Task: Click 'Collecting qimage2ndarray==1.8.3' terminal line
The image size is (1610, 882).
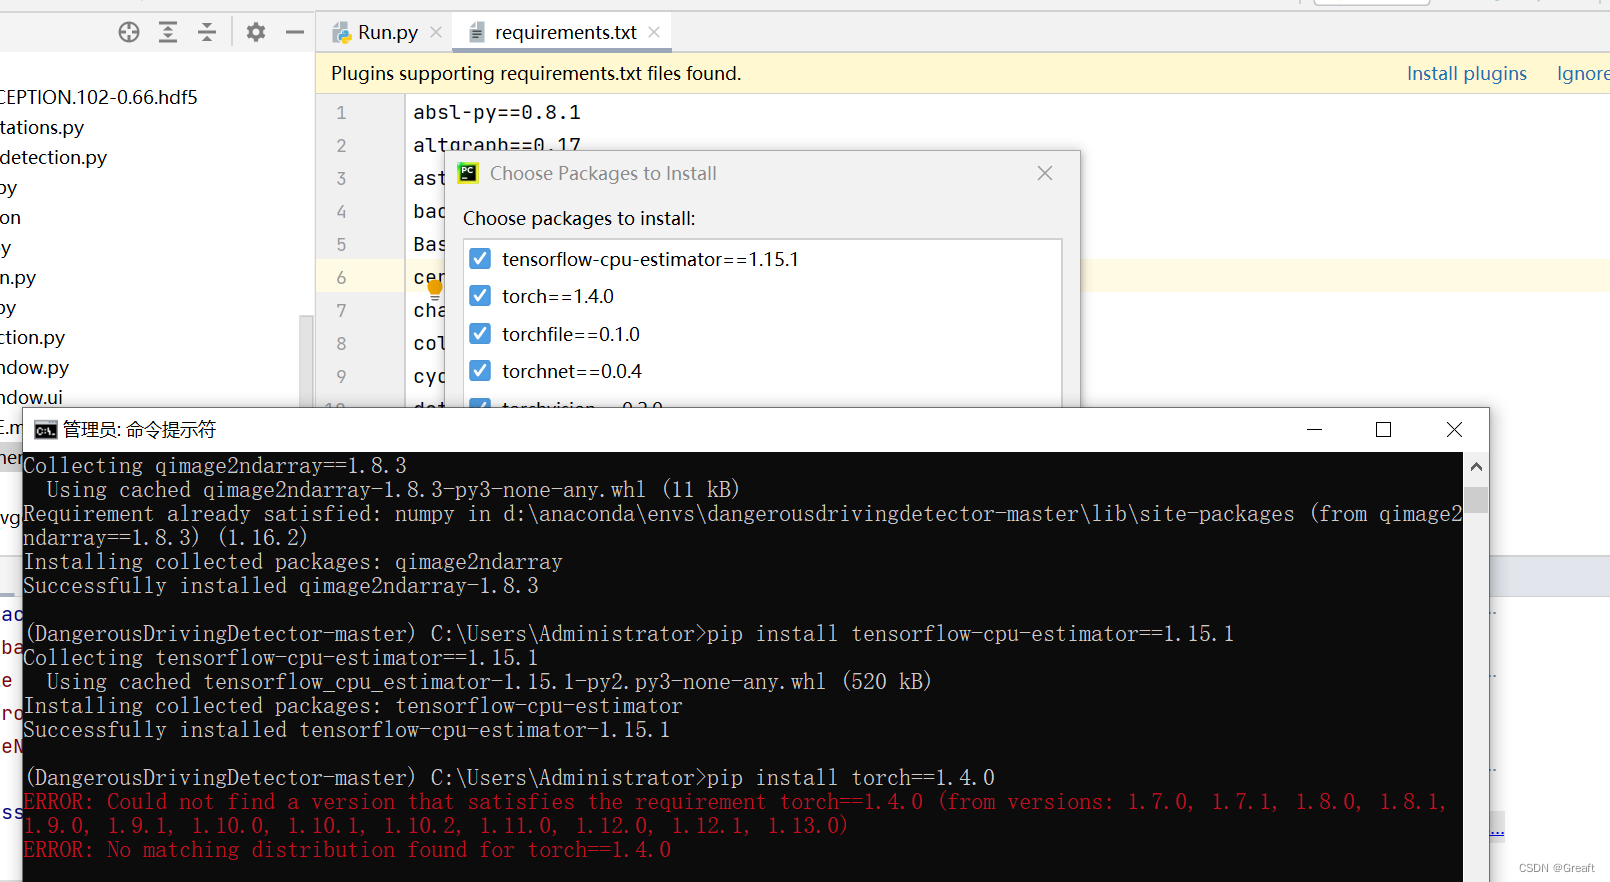Action: 215,466
